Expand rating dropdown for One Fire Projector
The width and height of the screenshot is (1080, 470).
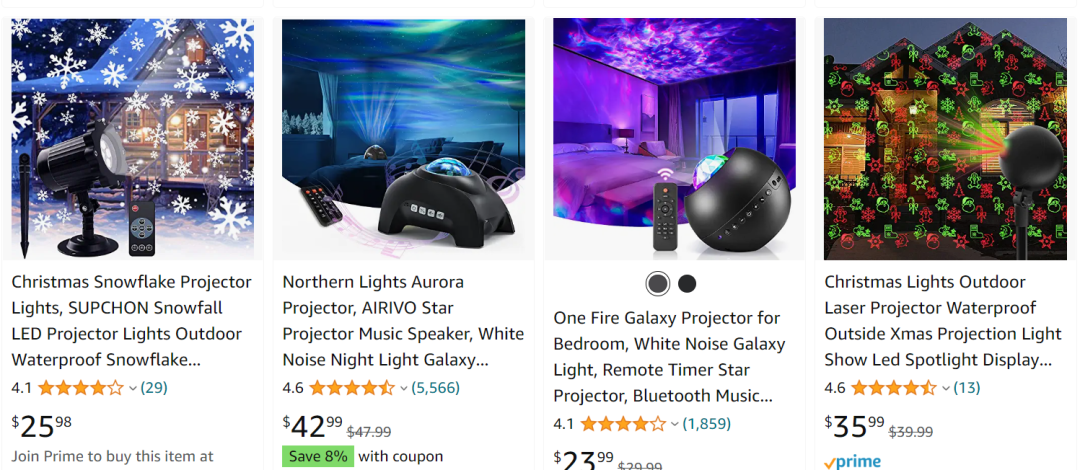tap(675, 424)
